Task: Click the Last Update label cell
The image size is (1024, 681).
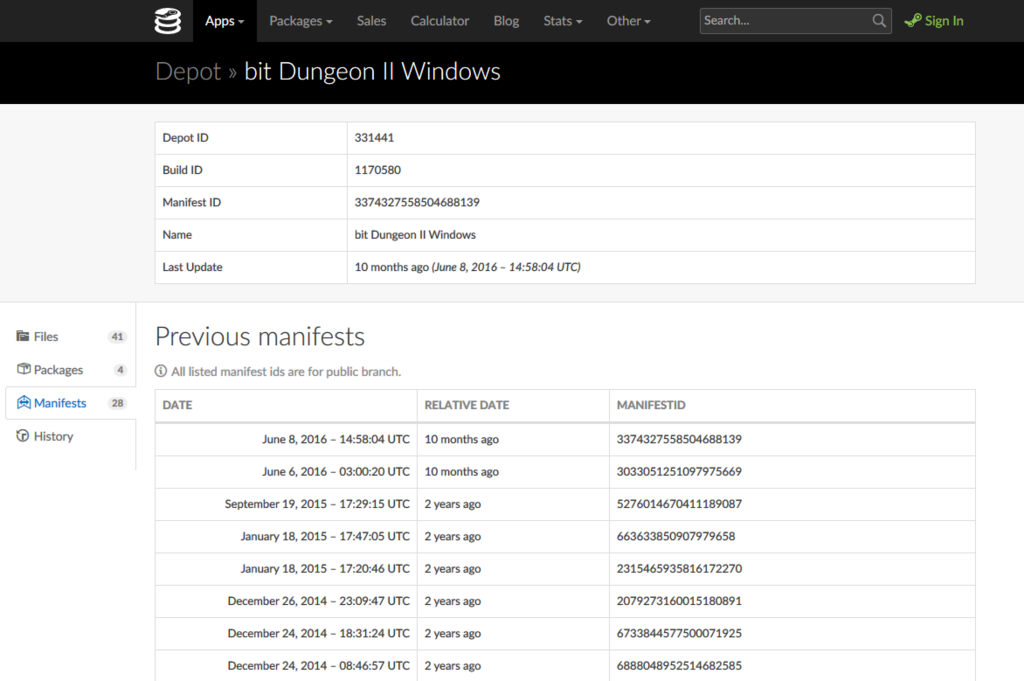Action: tap(251, 267)
